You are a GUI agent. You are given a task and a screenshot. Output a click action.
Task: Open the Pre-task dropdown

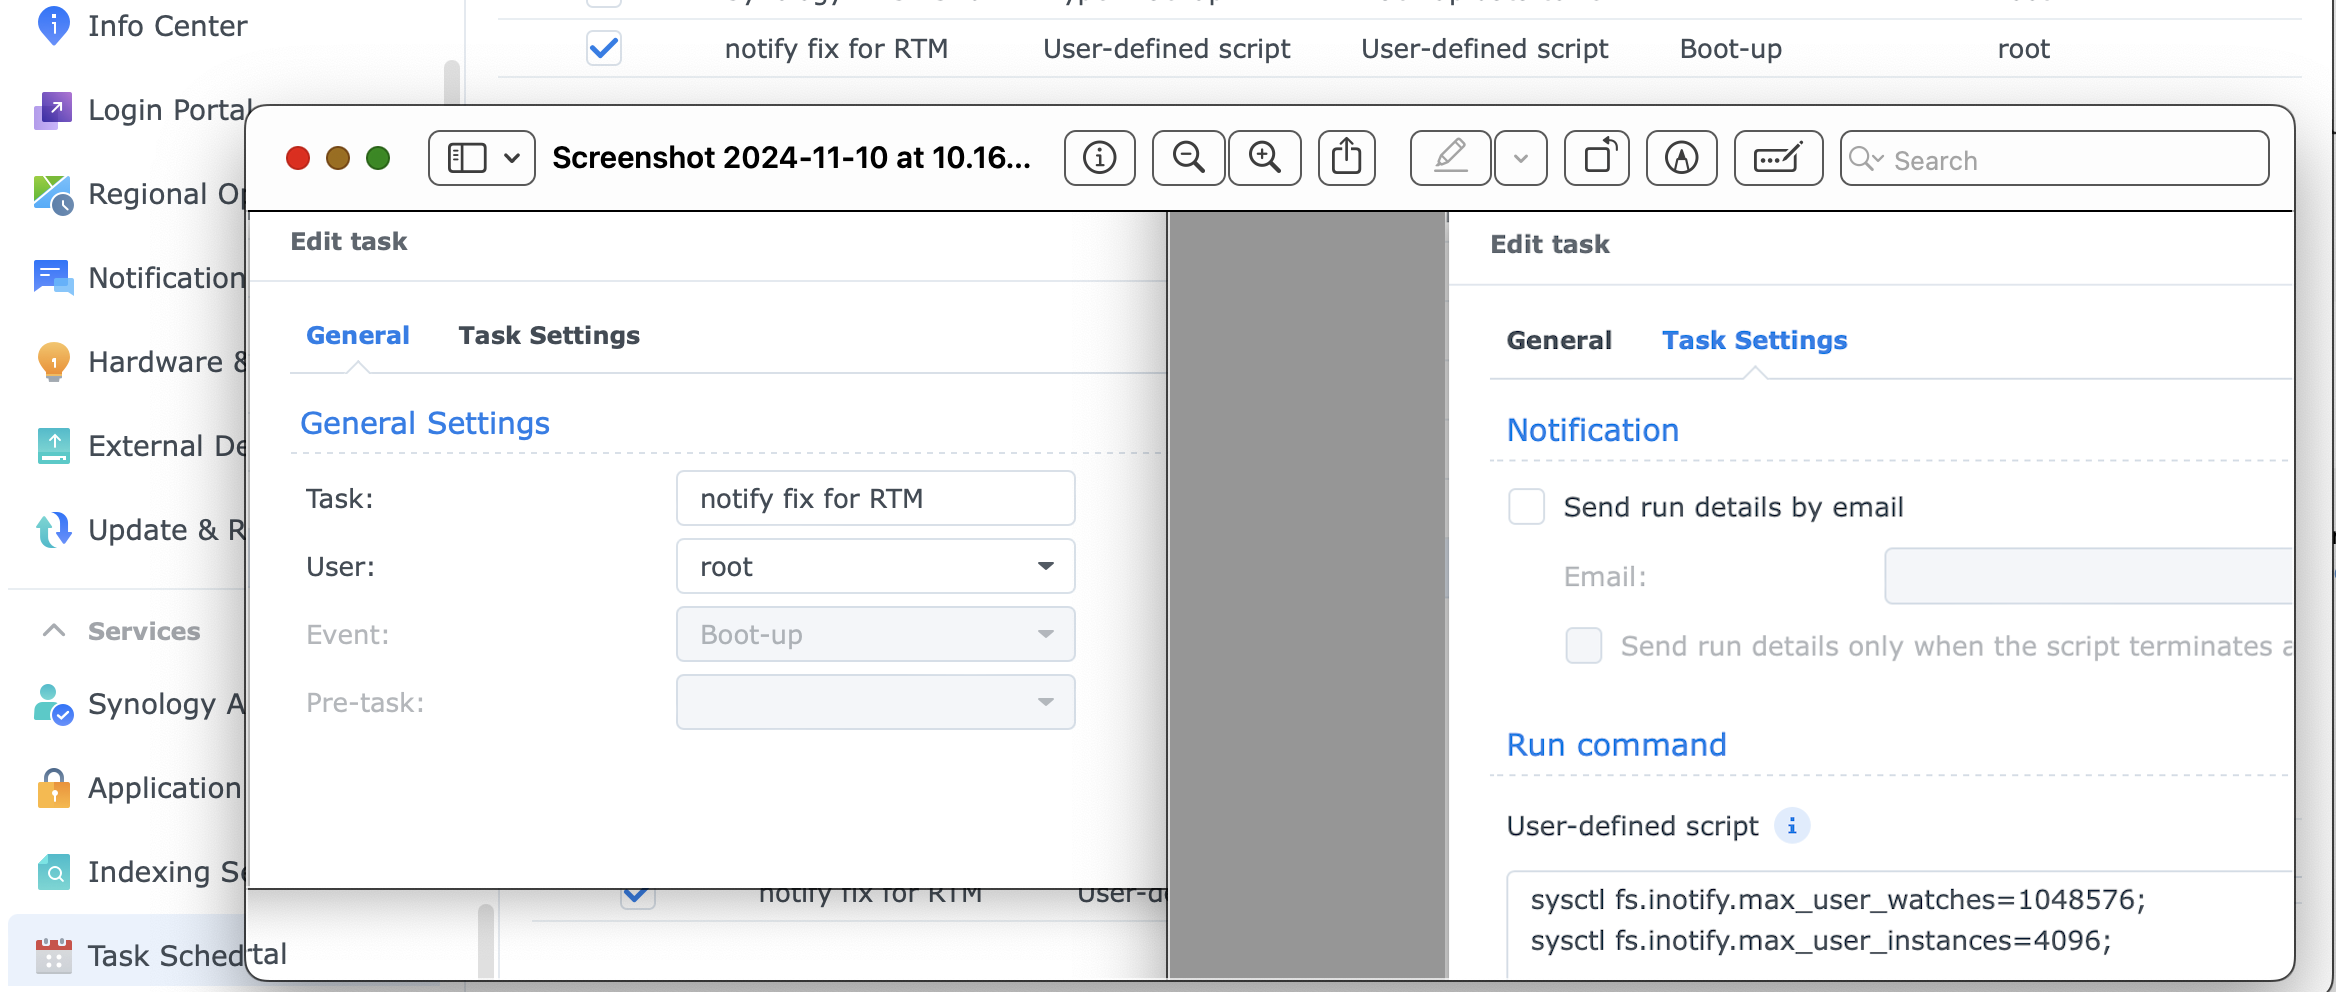tap(876, 703)
